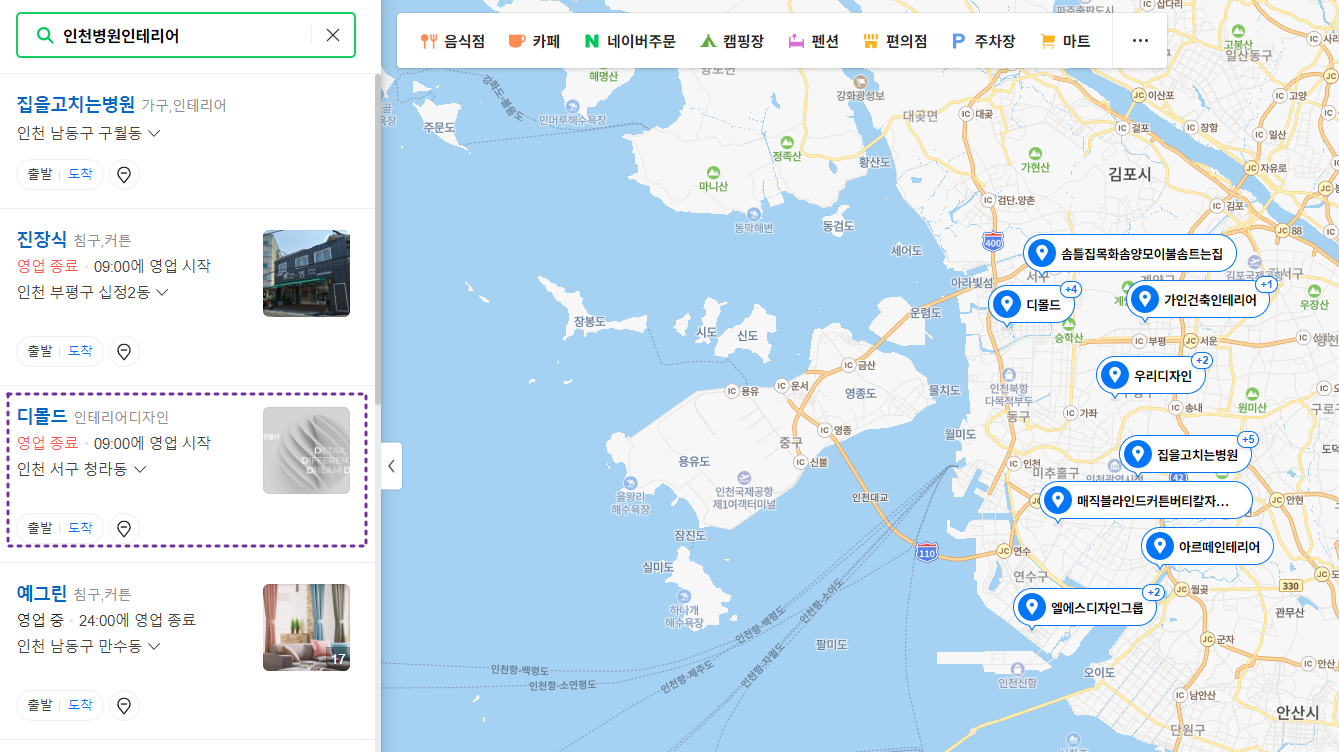Click location pin icon for 집을고치는병원
The width and height of the screenshot is (1339, 752).
[124, 175]
